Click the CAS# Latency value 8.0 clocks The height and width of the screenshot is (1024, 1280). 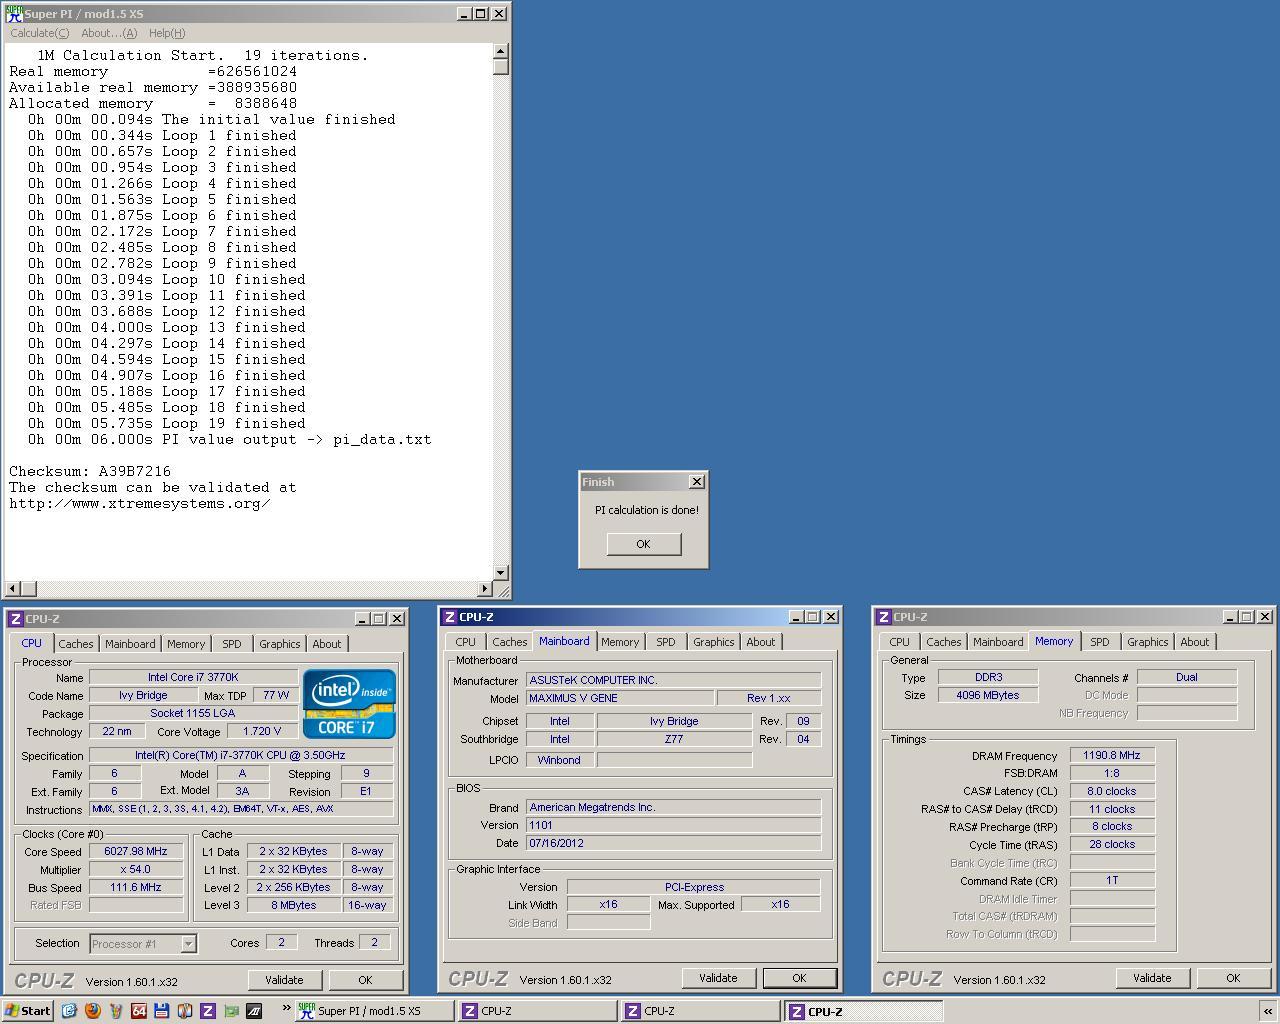click(x=1112, y=791)
